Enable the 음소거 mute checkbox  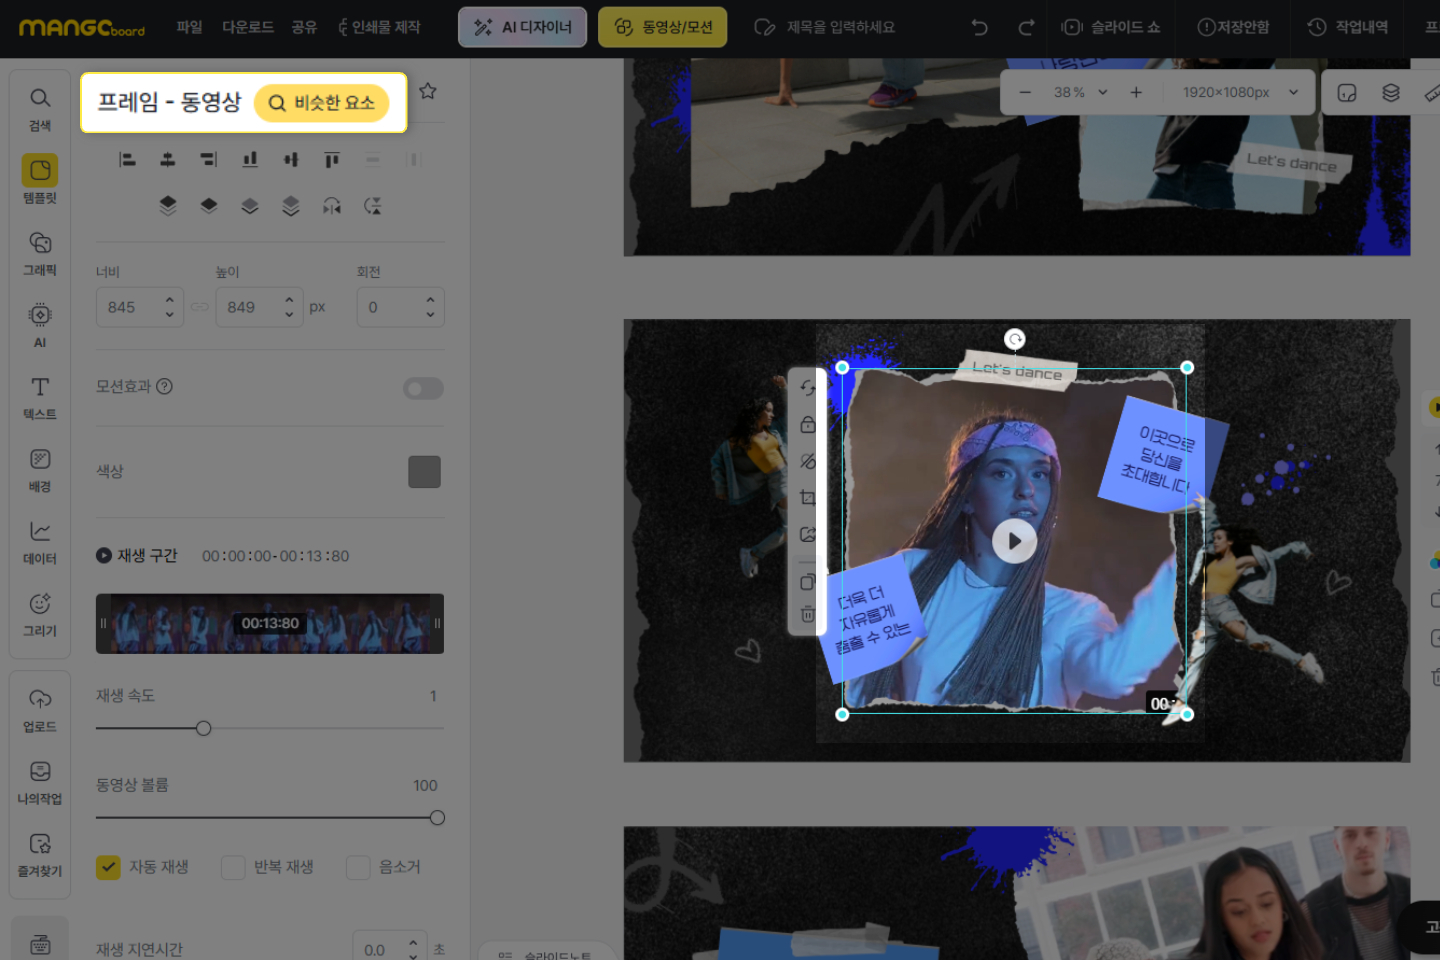coord(358,867)
